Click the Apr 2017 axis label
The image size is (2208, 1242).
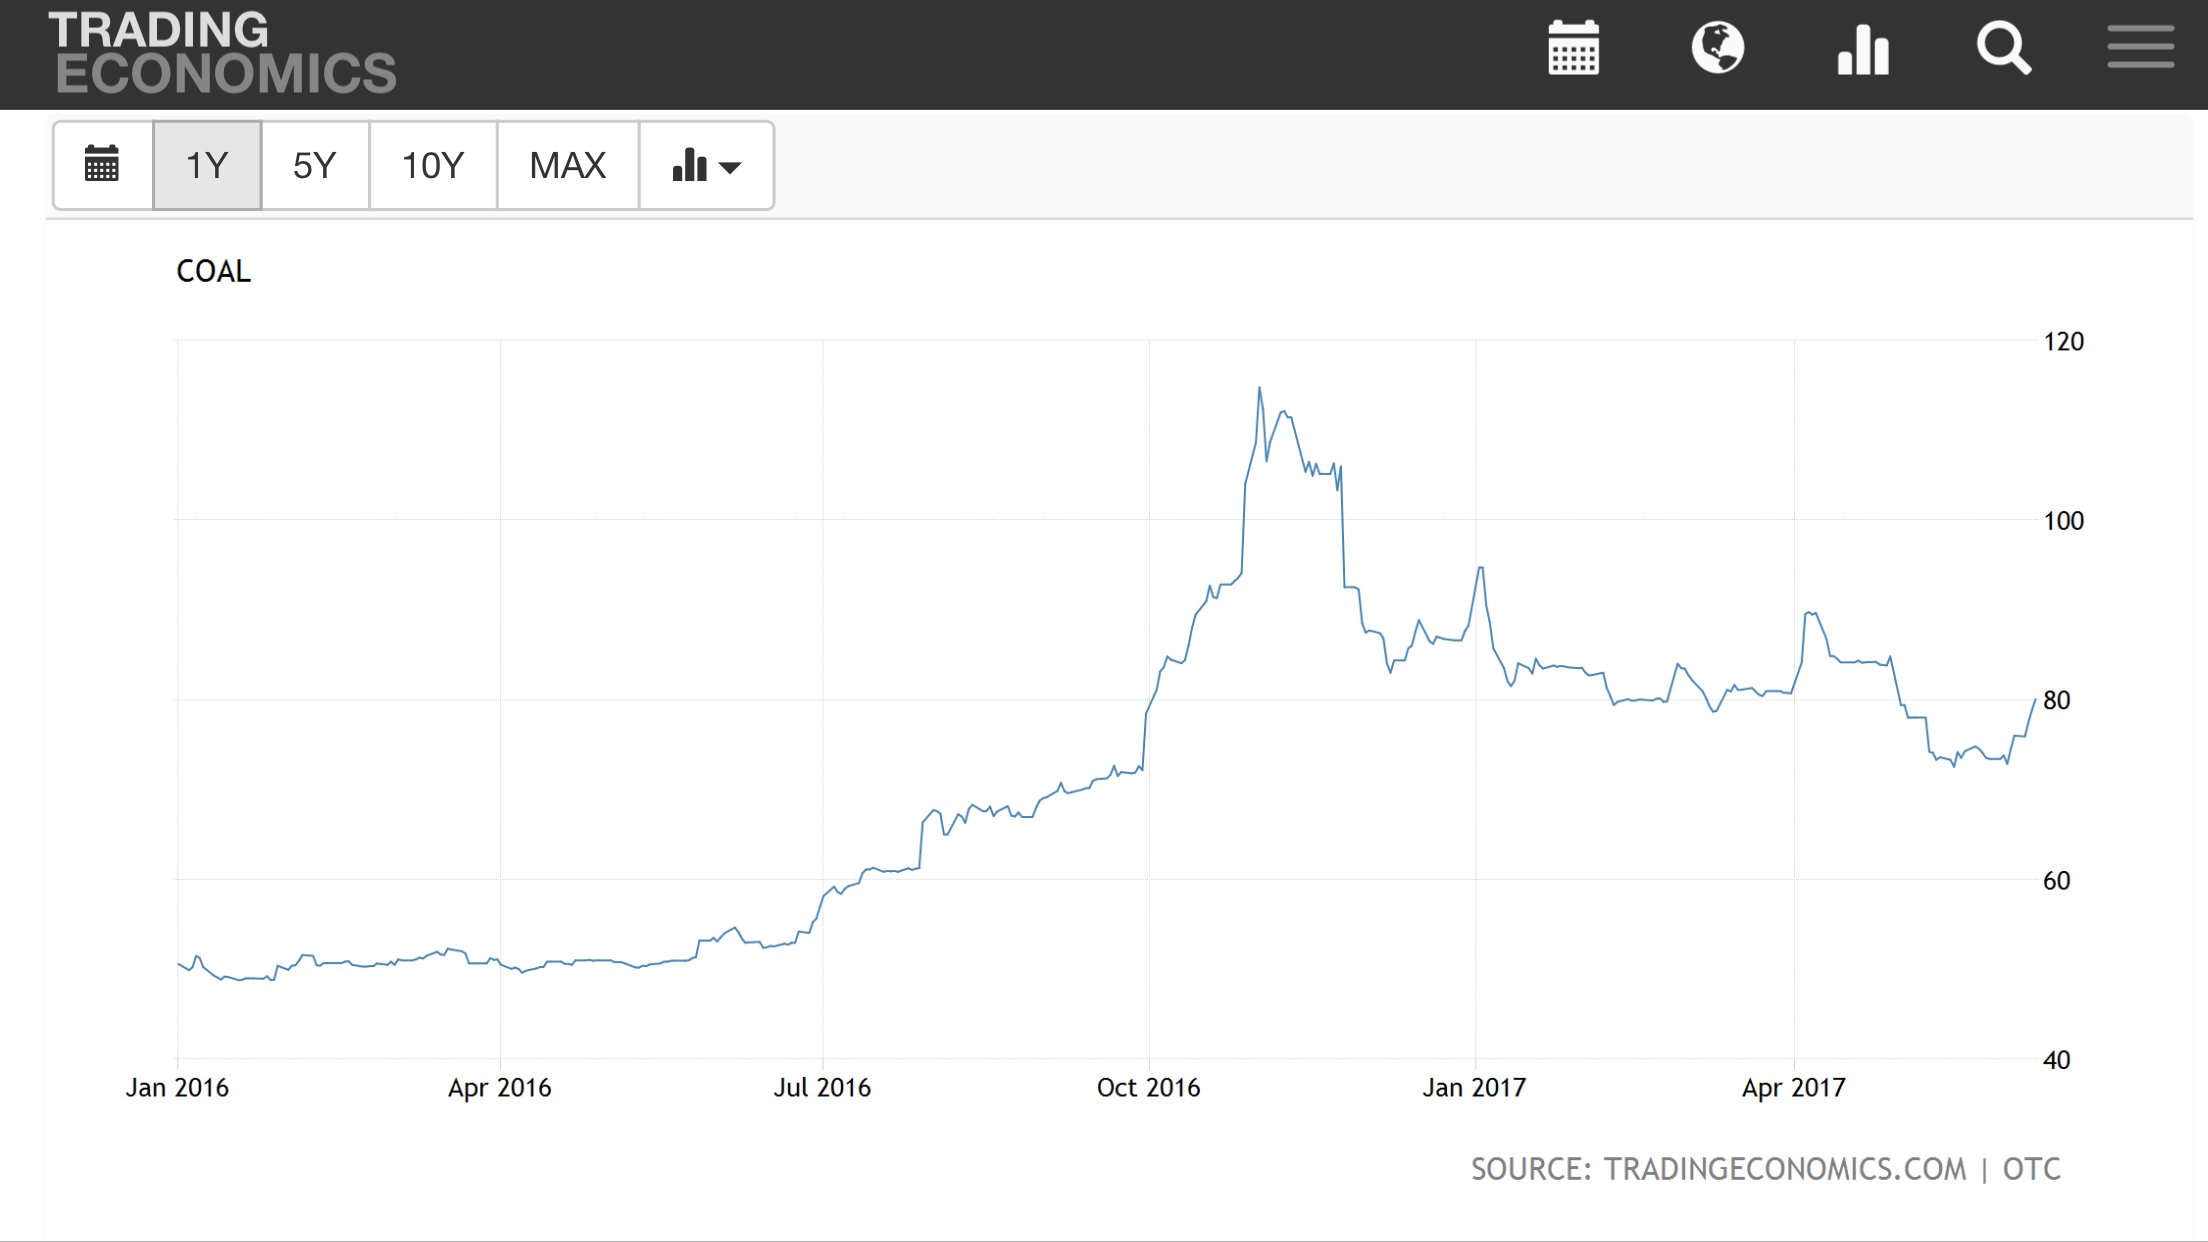tap(1793, 1088)
